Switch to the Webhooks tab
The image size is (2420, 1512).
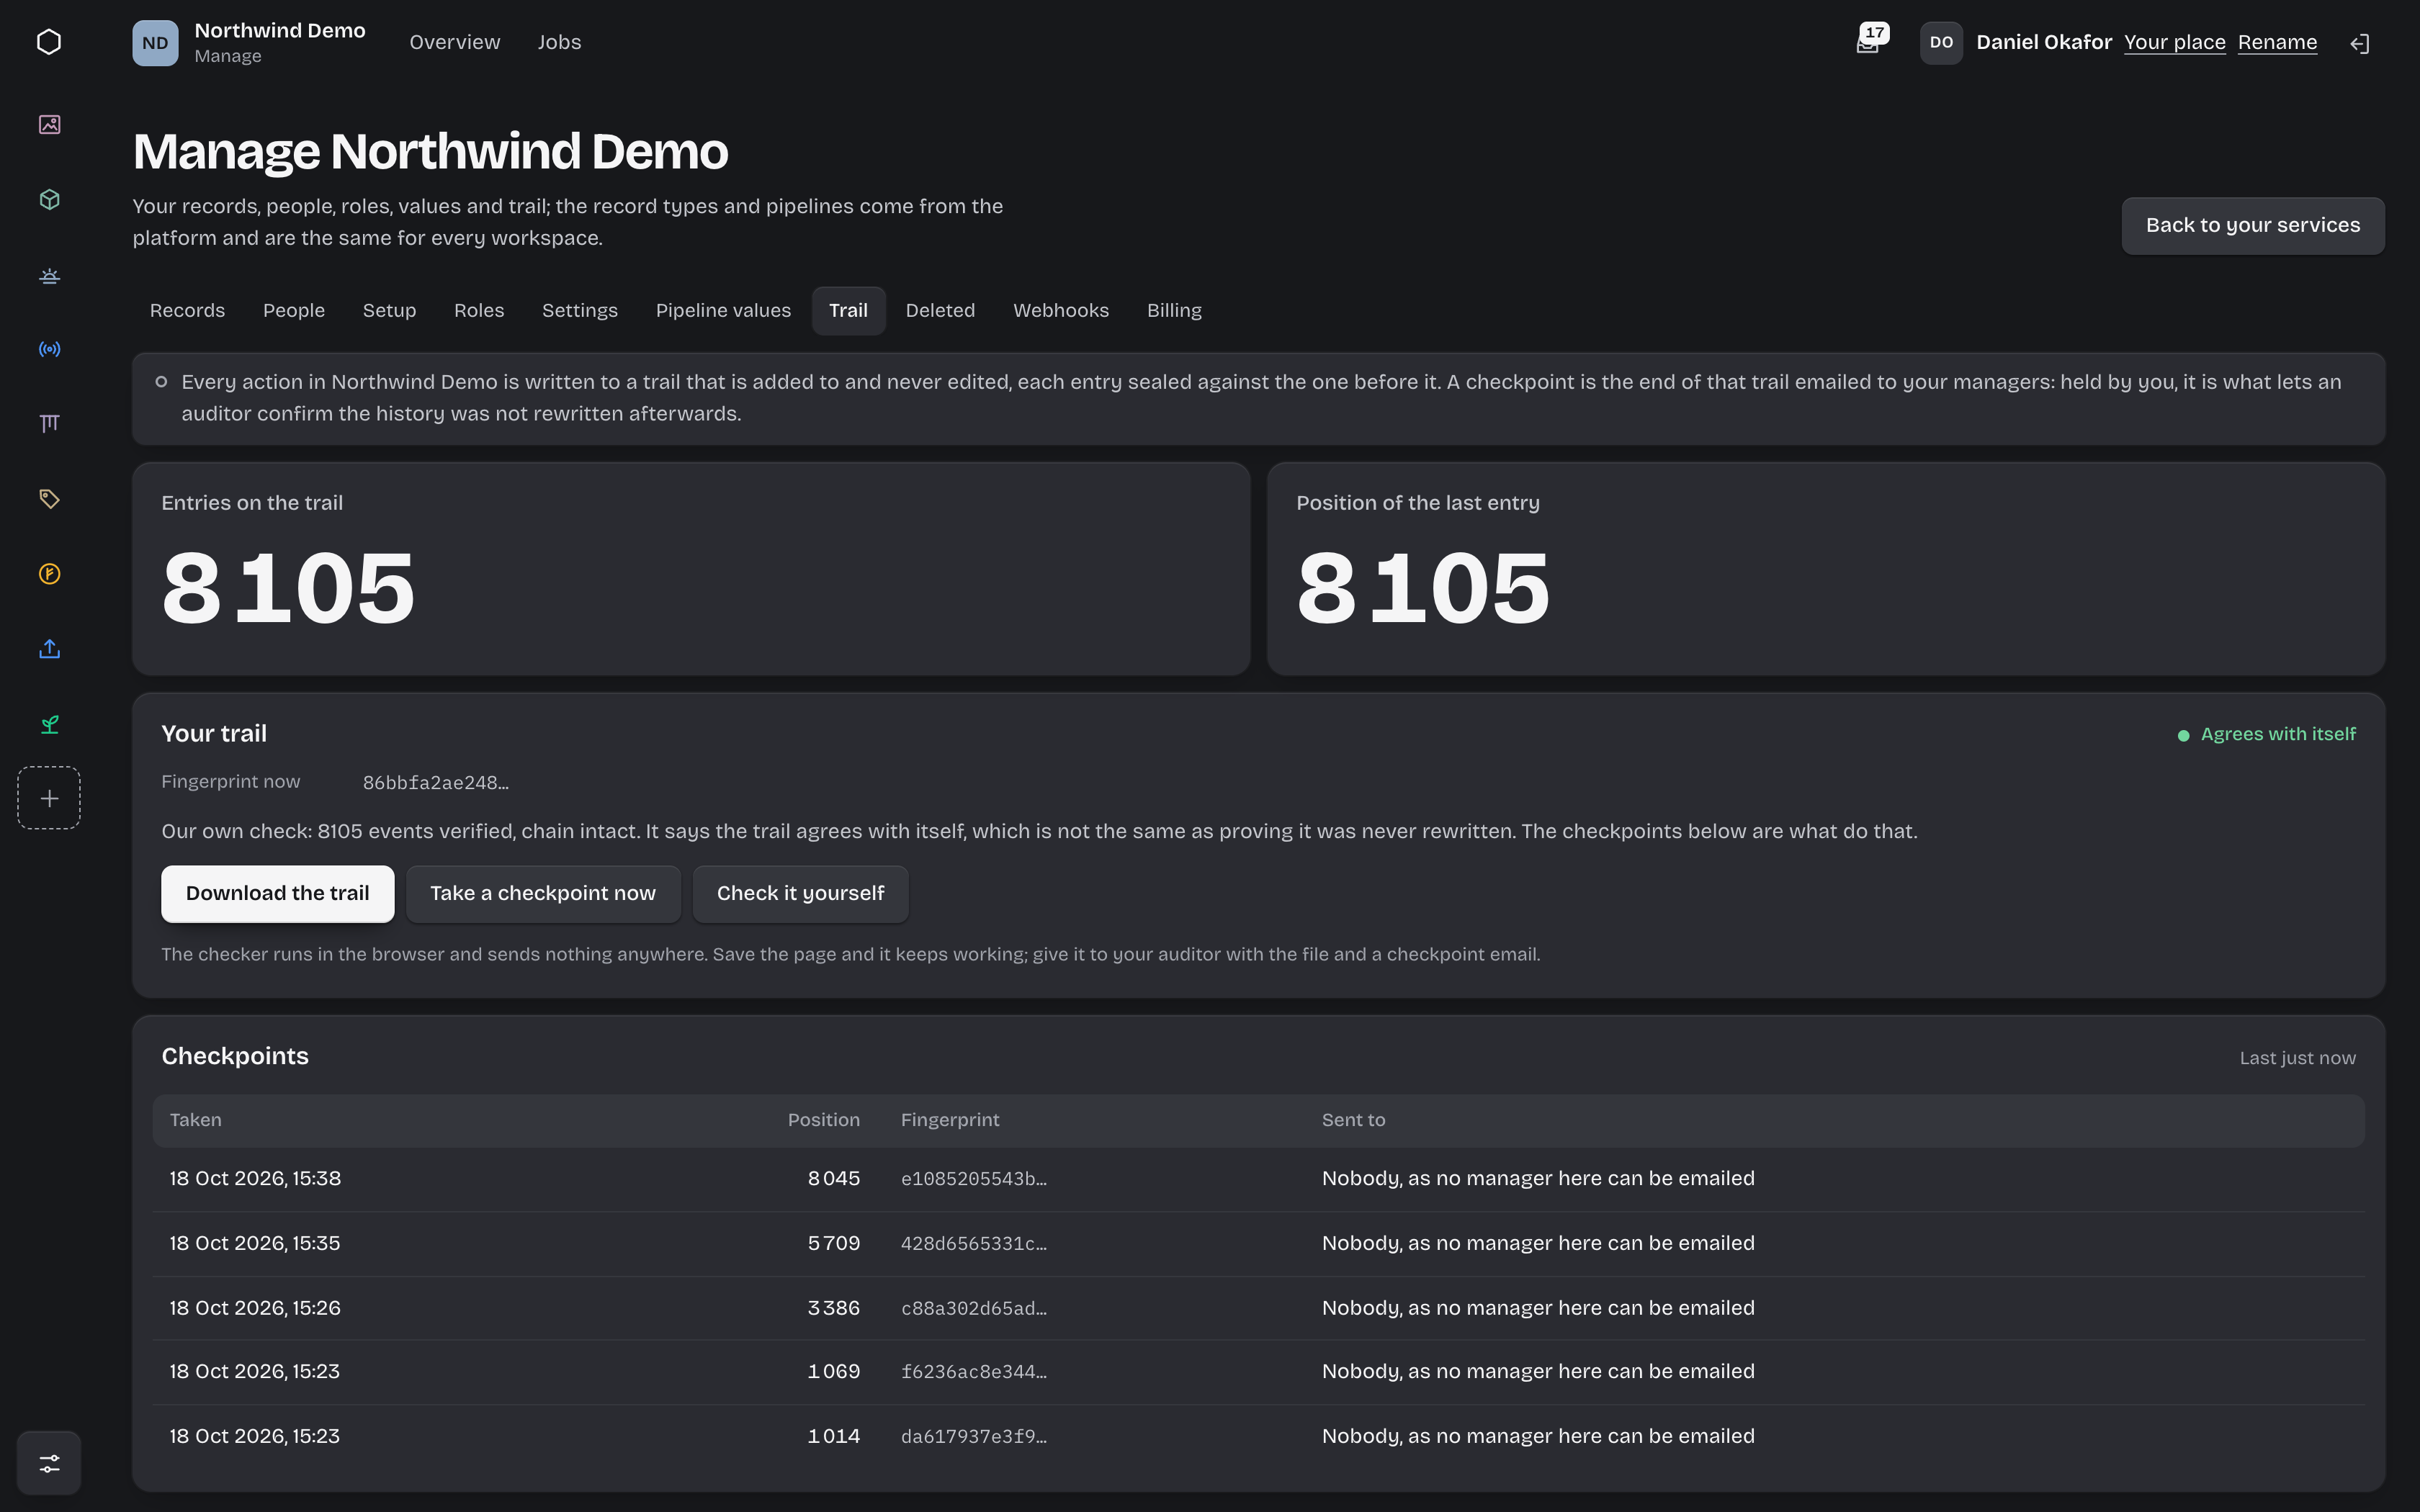pyautogui.click(x=1061, y=311)
